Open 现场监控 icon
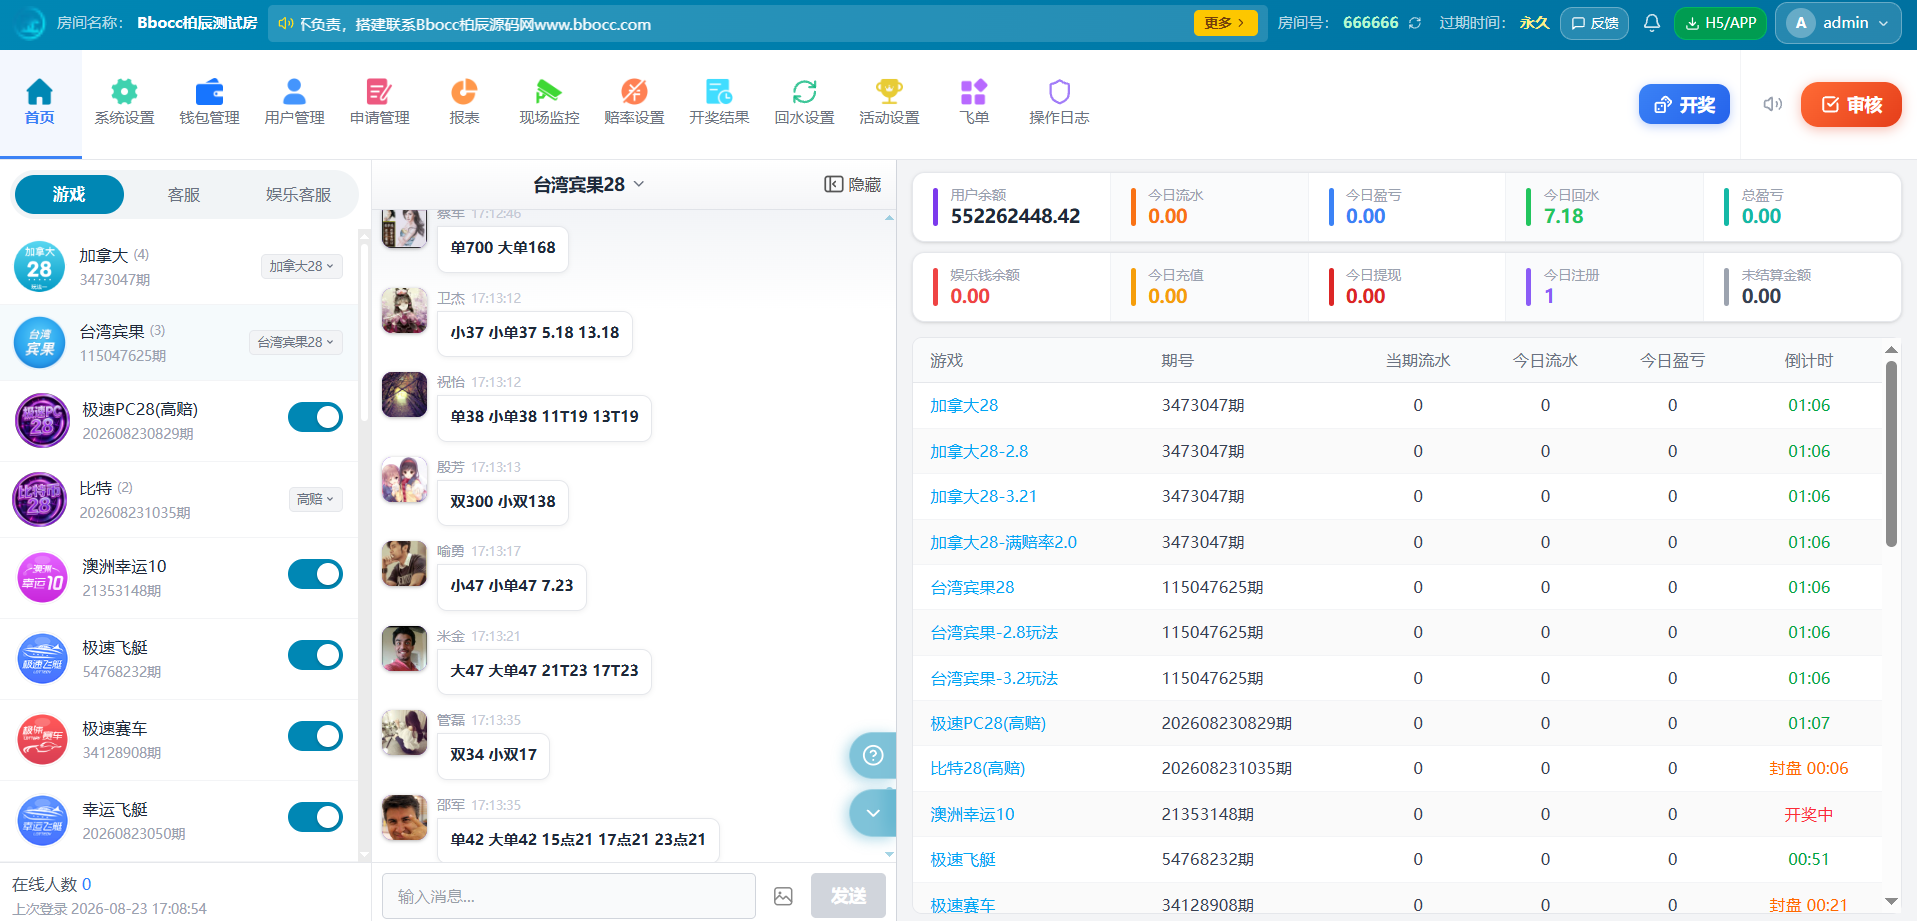 (549, 92)
